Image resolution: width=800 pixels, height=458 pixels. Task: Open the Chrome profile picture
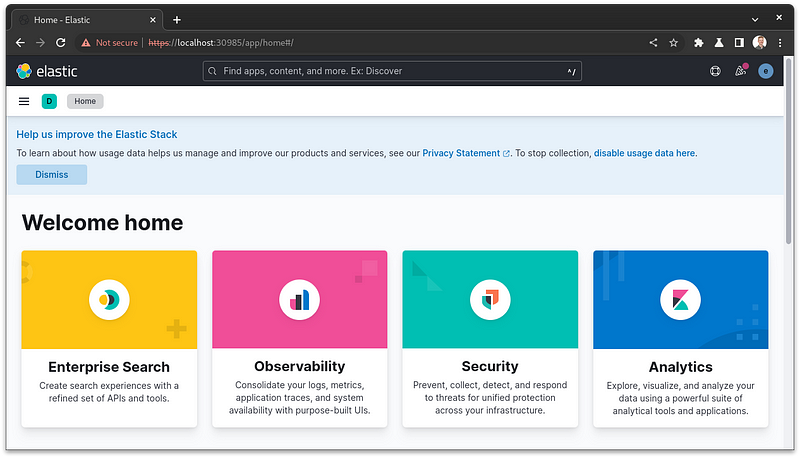pyautogui.click(x=760, y=42)
